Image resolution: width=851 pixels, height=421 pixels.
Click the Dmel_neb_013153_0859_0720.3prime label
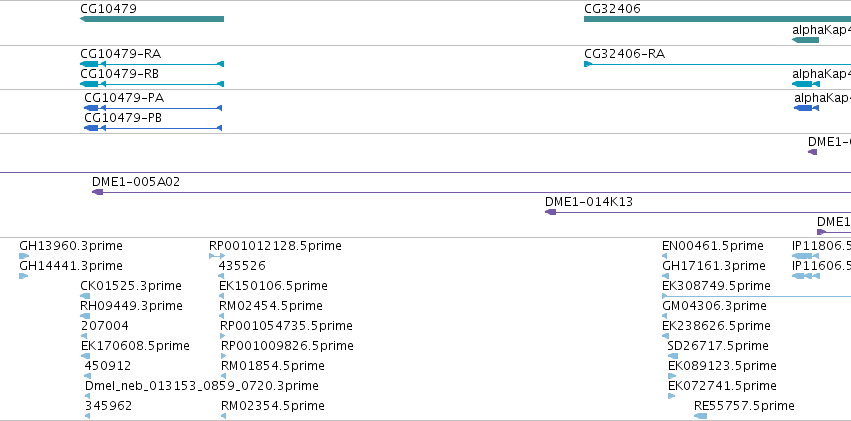pyautogui.click(x=202, y=386)
